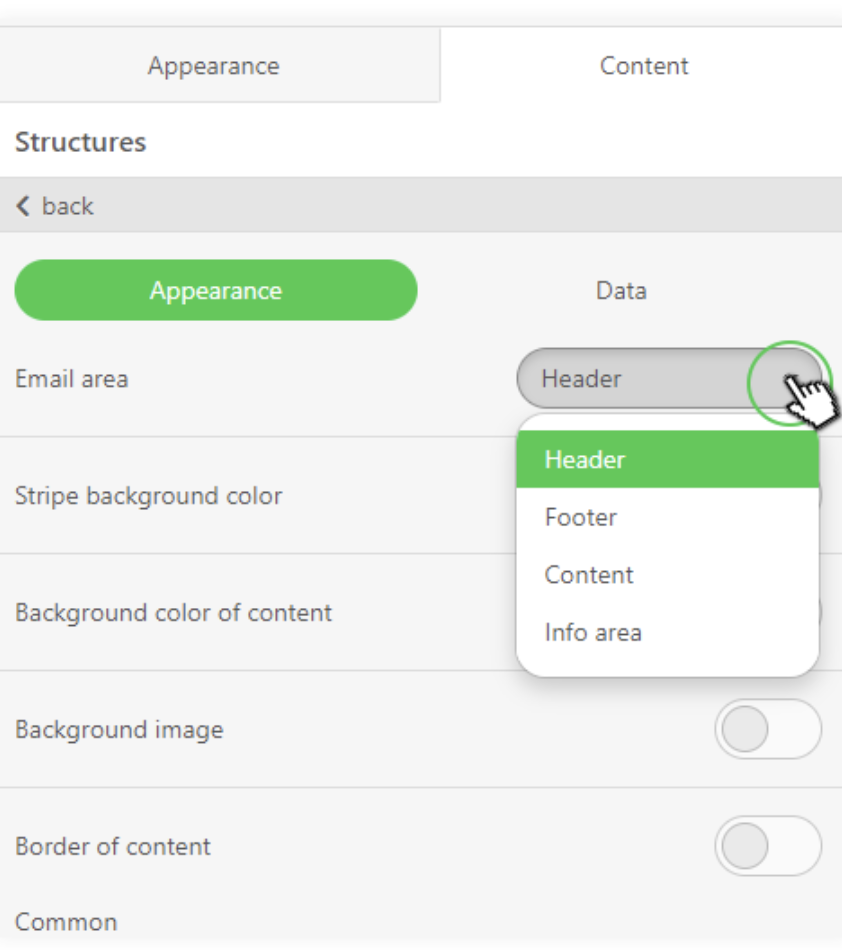Select the green Appearance pill button
Image resolution: width=842 pixels, height=950 pixels.
216,290
